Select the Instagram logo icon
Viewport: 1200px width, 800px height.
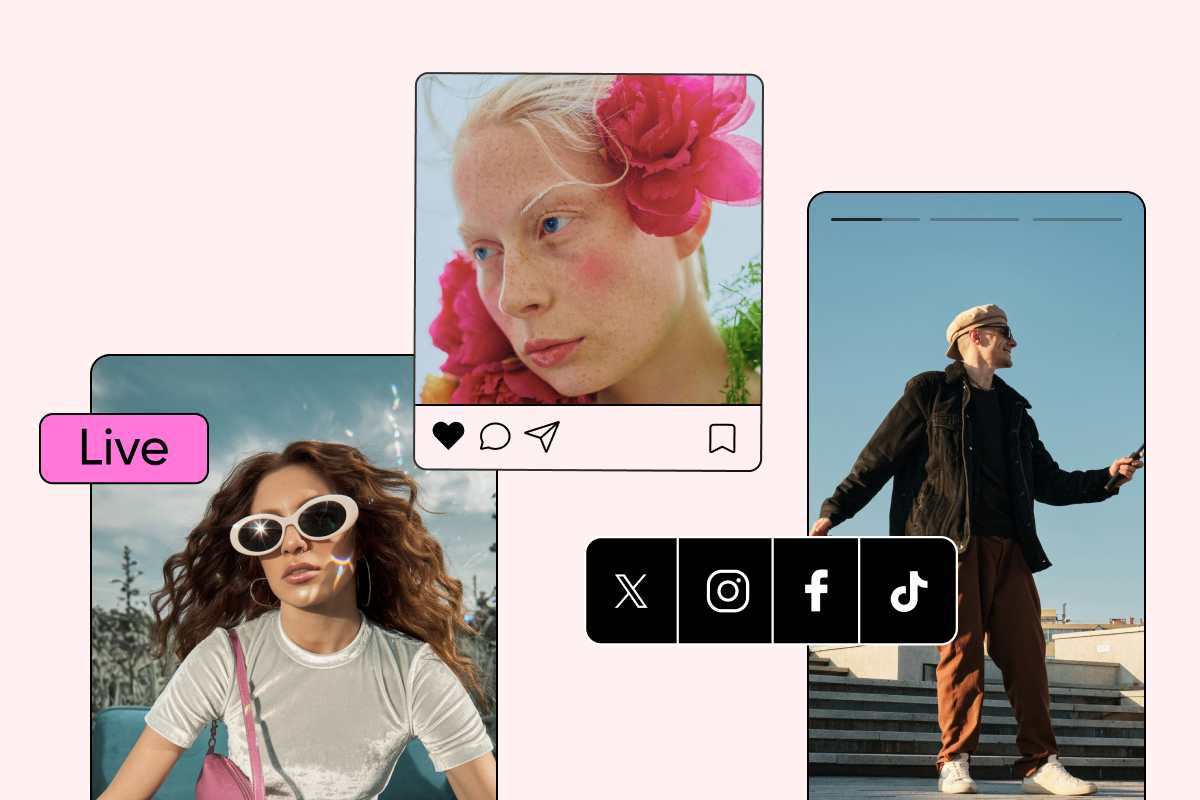727,591
